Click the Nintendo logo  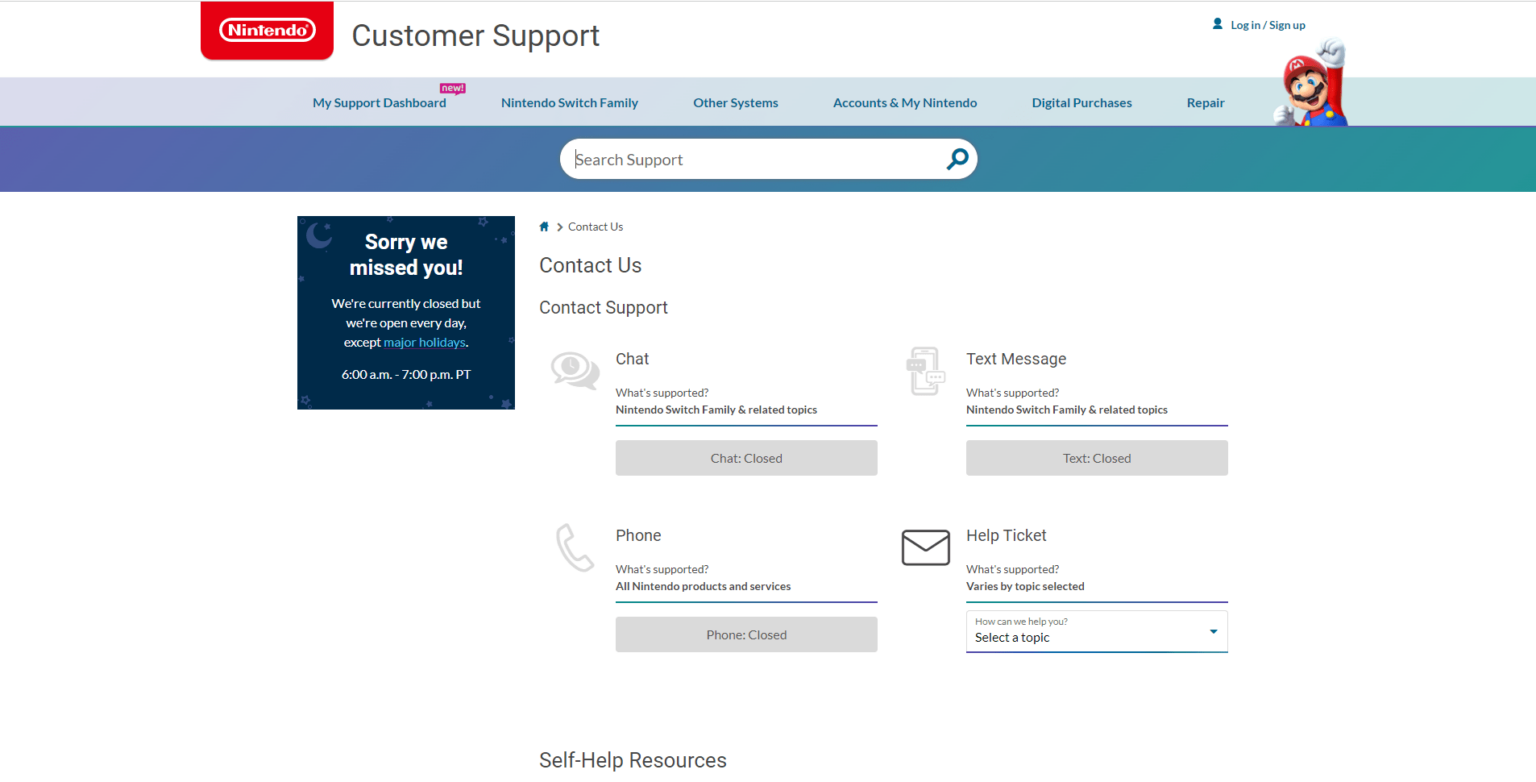[x=267, y=31]
